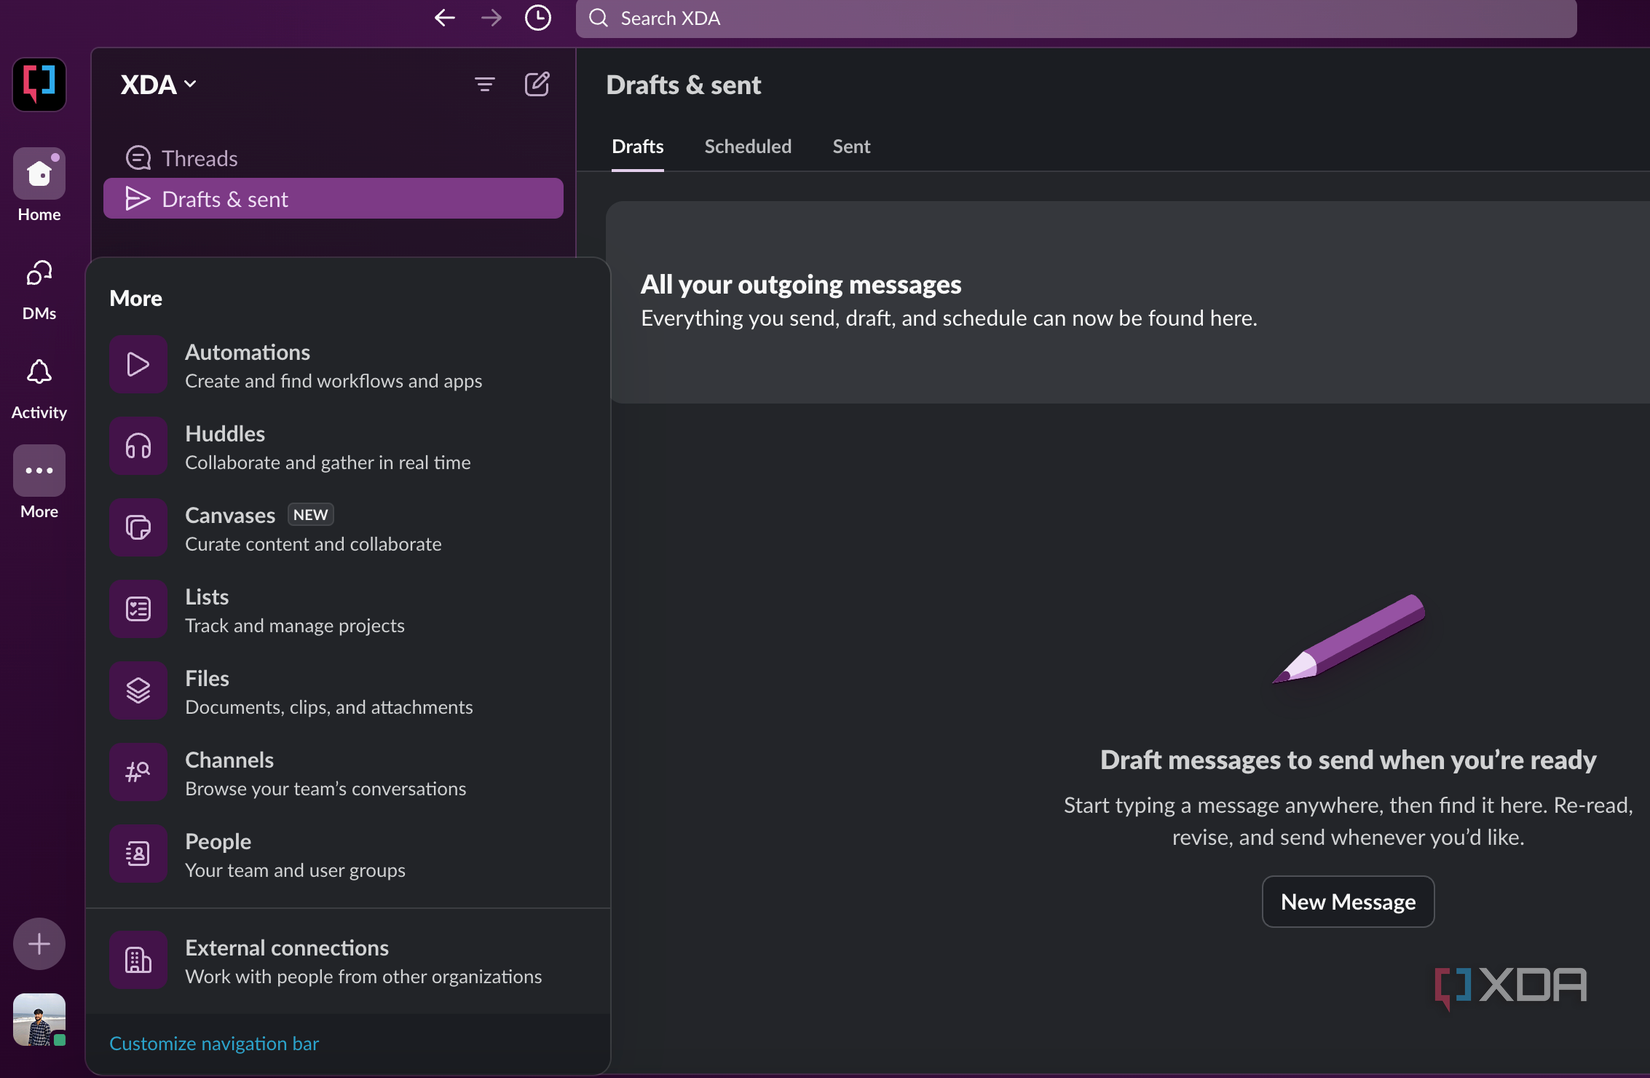Open the Home view in sidebar
The width and height of the screenshot is (1650, 1078).
[39, 175]
